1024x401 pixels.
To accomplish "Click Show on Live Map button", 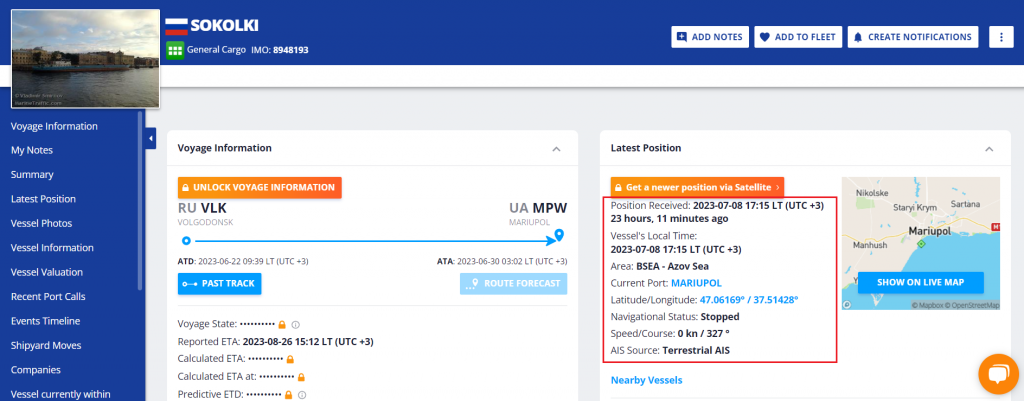I will [920, 282].
